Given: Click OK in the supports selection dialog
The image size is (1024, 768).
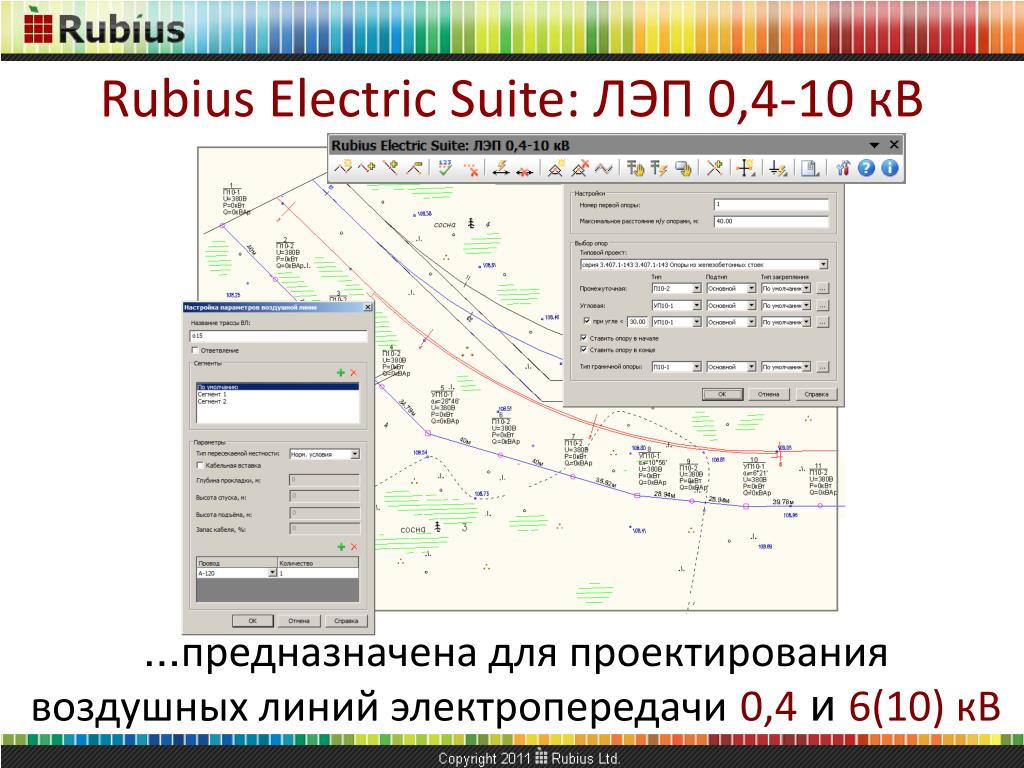Looking at the screenshot, I should 722,394.
